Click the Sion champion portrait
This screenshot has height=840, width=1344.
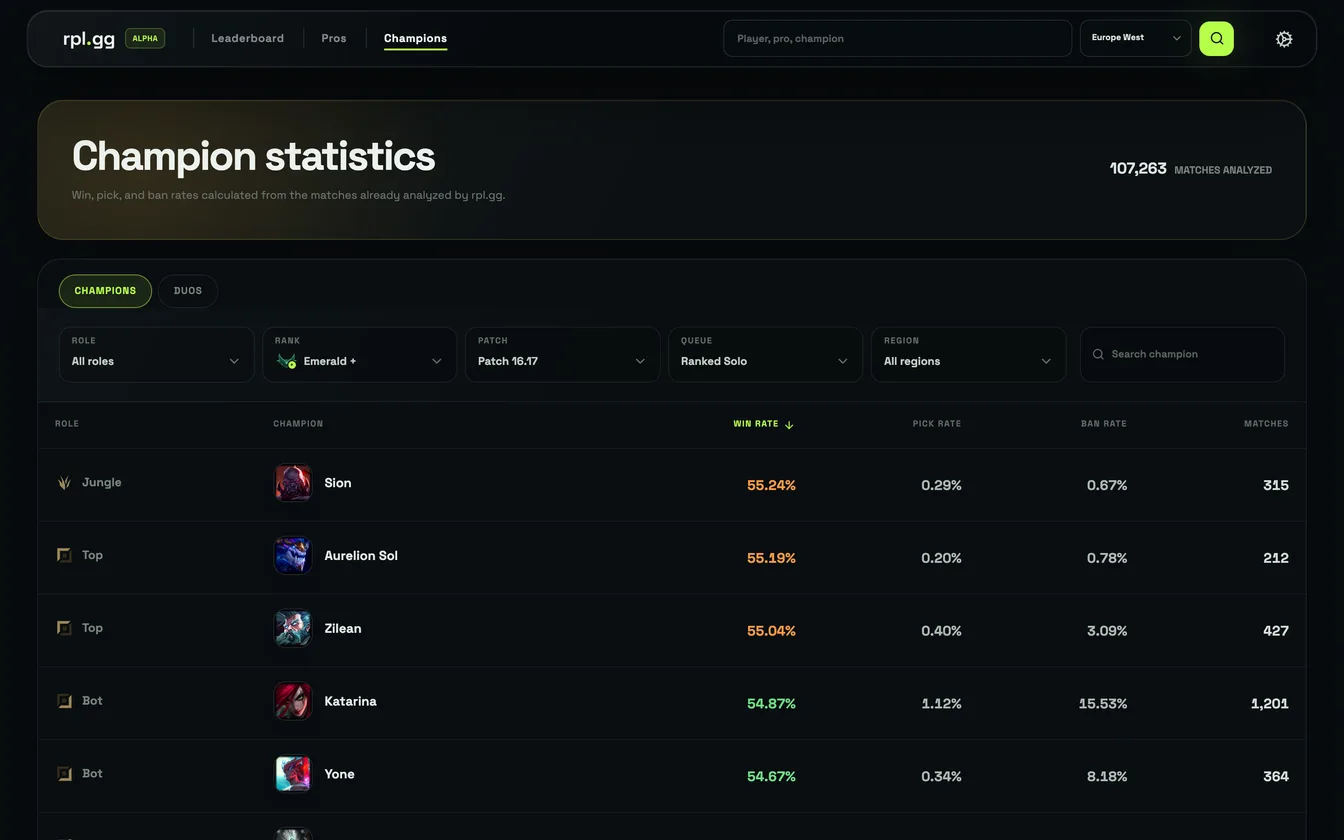[x=293, y=483]
